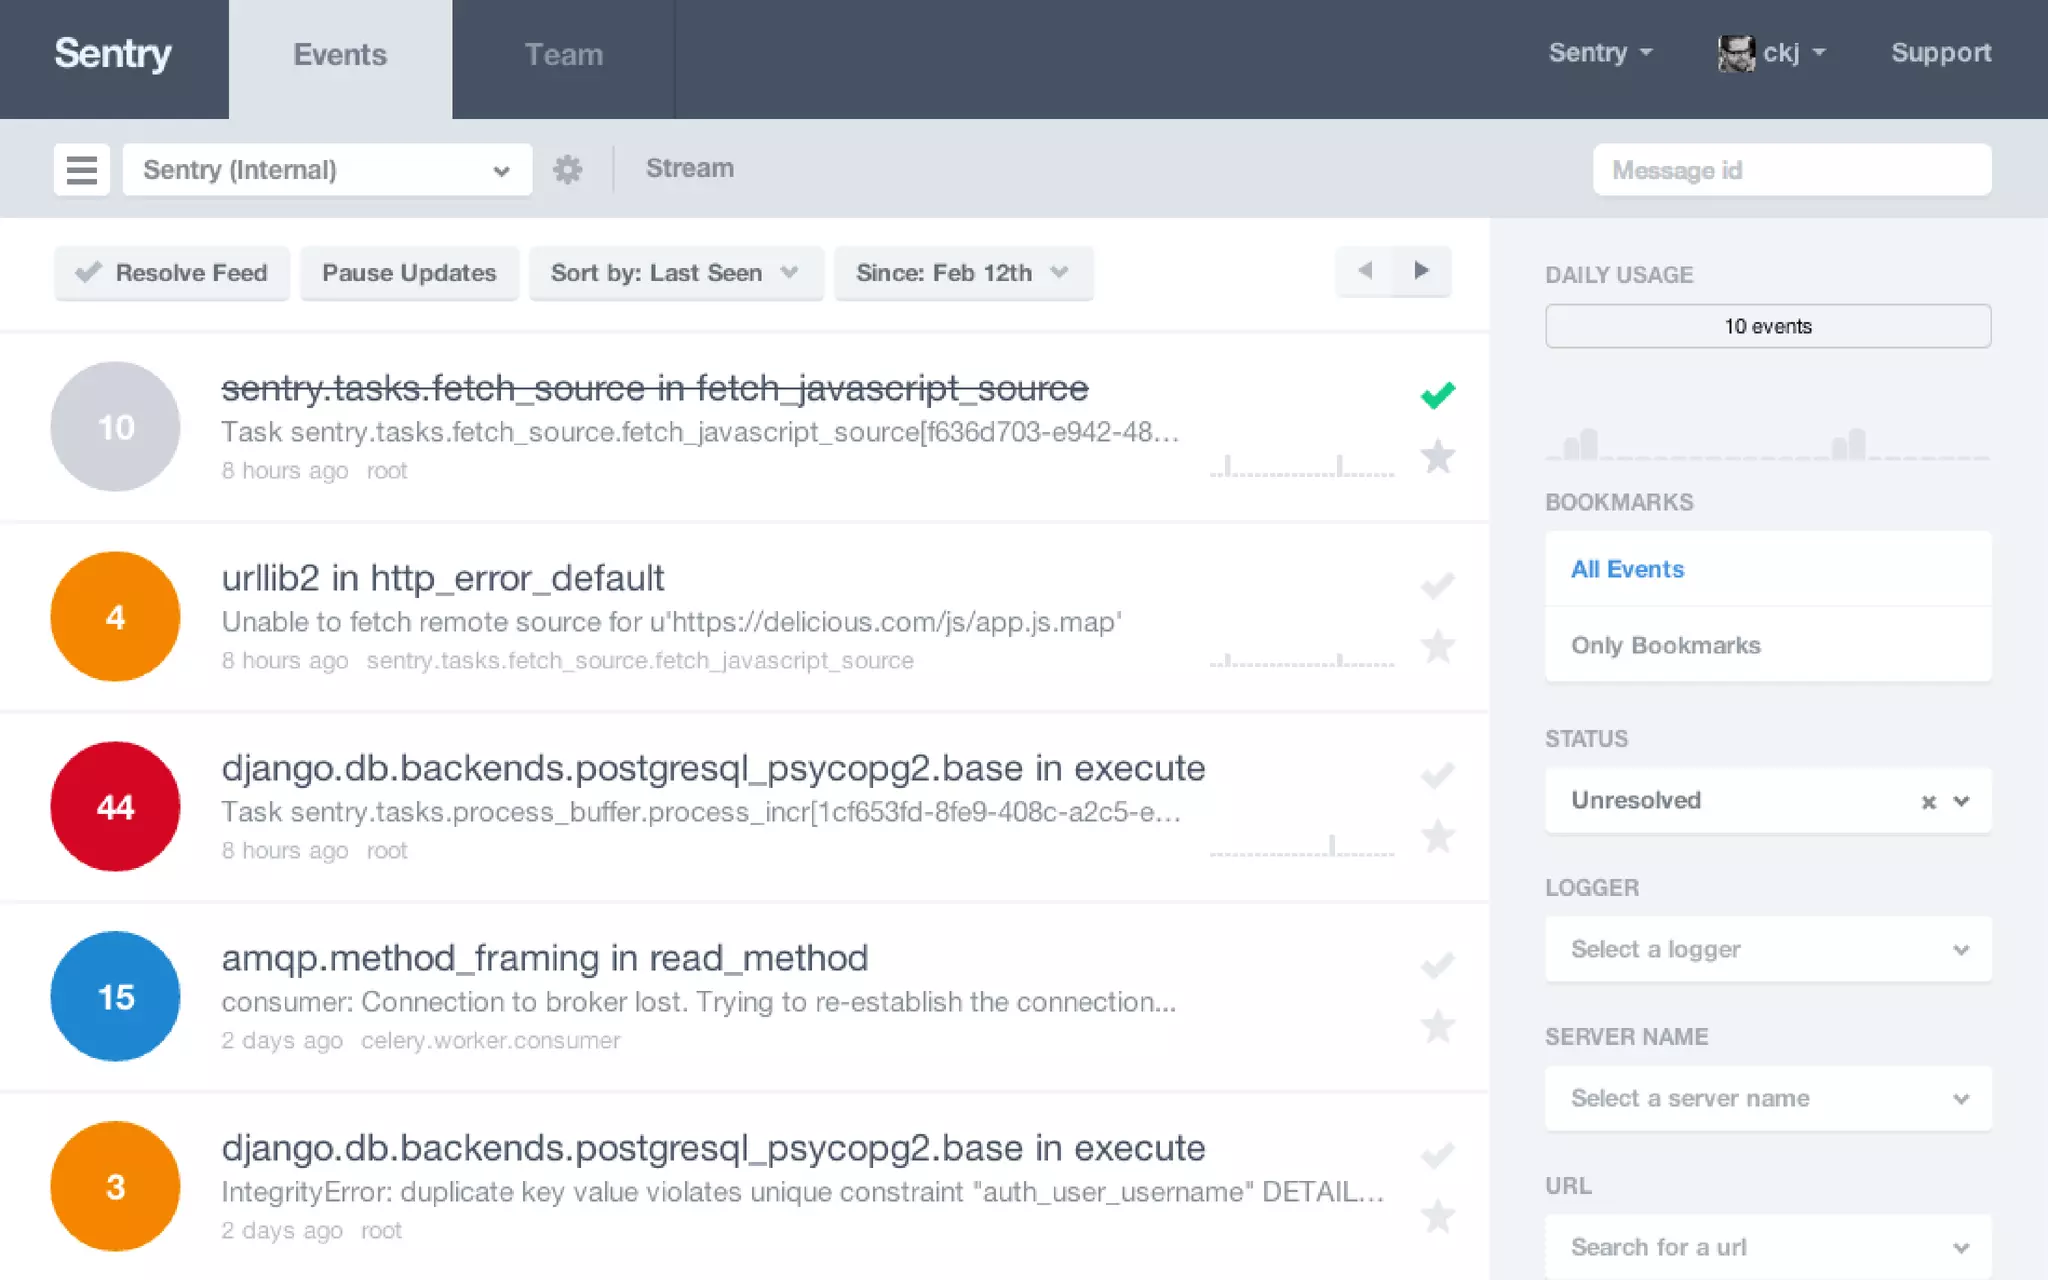Click the ckj user avatar
Screen dimensions: 2048x1280
point(1736,53)
